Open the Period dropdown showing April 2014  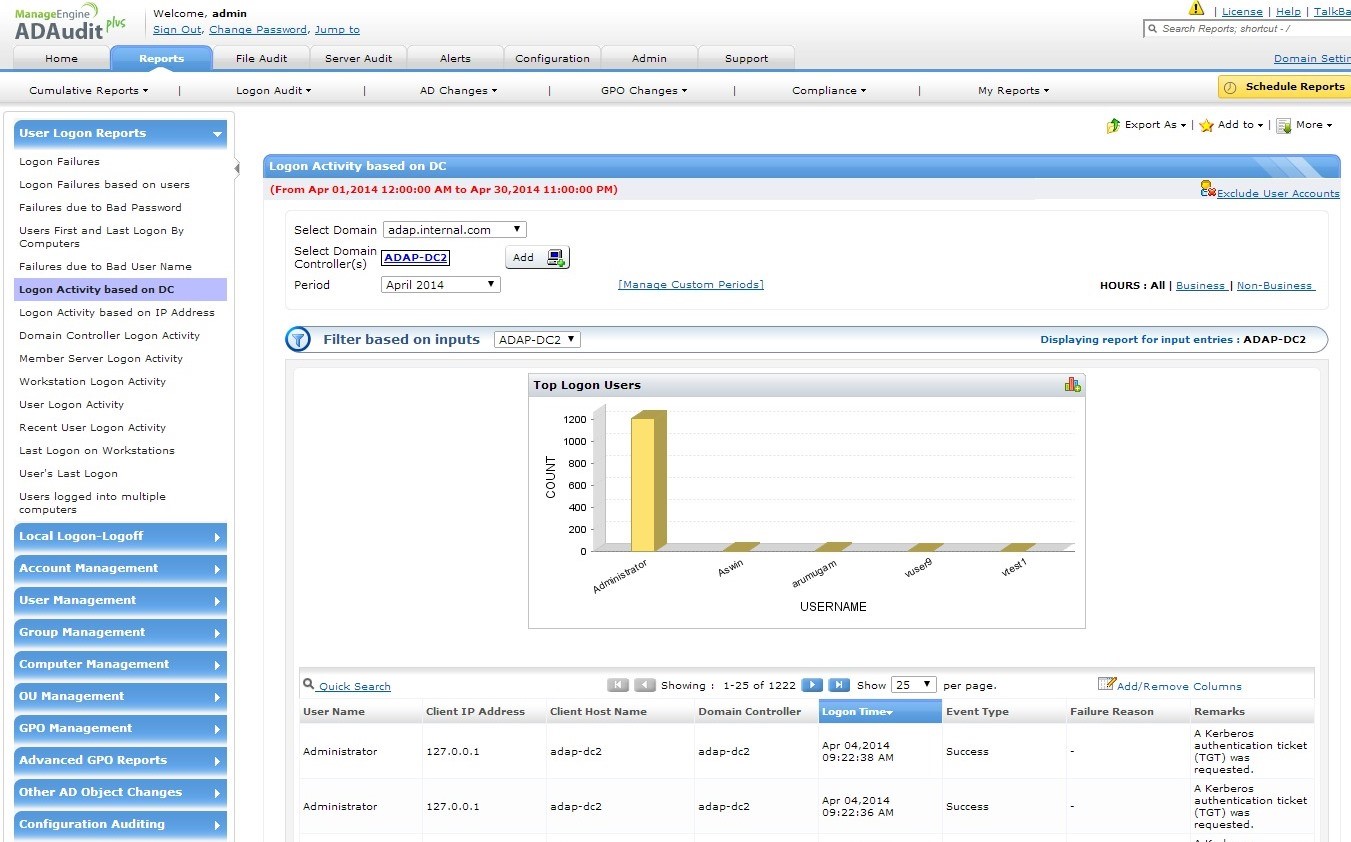tap(439, 284)
